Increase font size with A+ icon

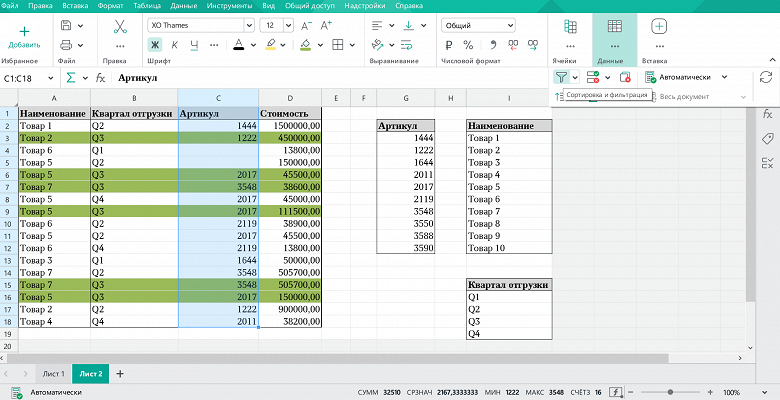pos(326,25)
